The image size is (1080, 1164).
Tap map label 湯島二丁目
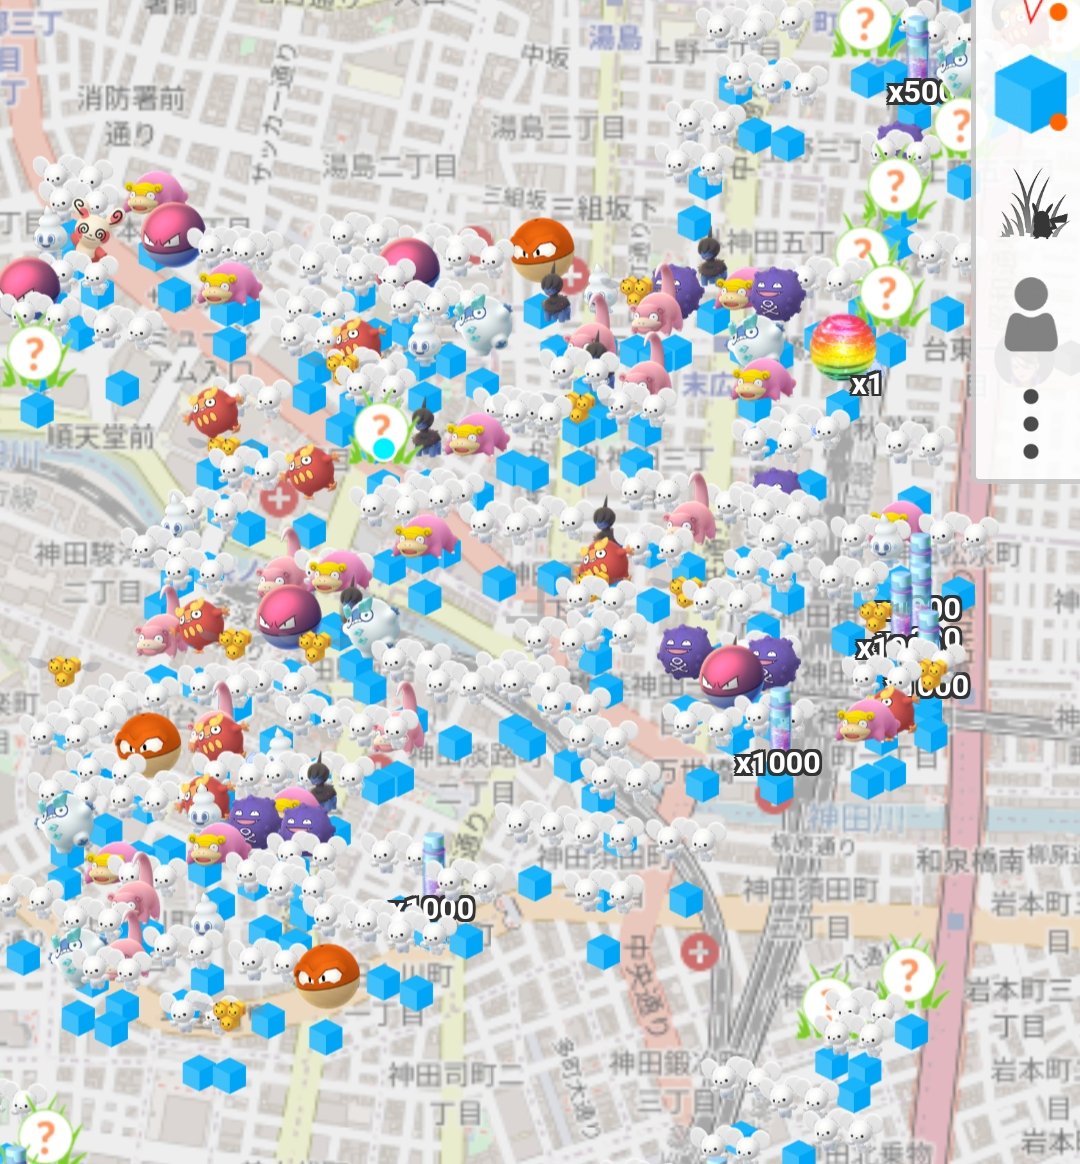click(x=388, y=166)
